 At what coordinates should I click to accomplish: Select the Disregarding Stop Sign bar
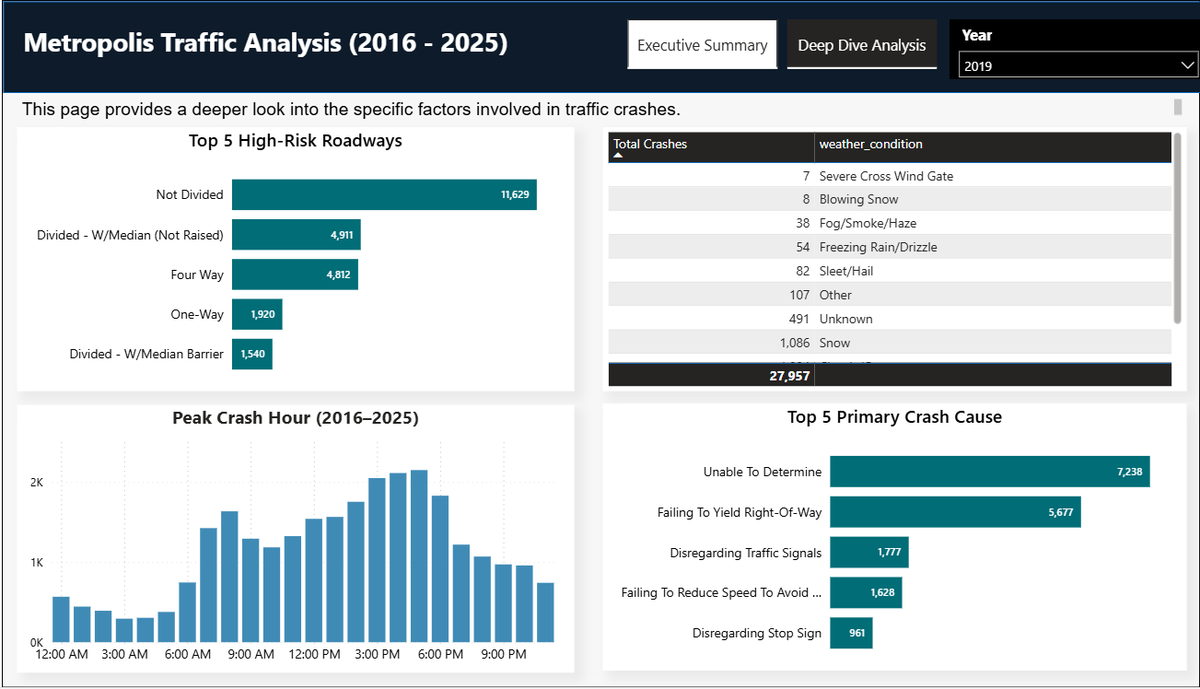pyautogui.click(x=851, y=632)
